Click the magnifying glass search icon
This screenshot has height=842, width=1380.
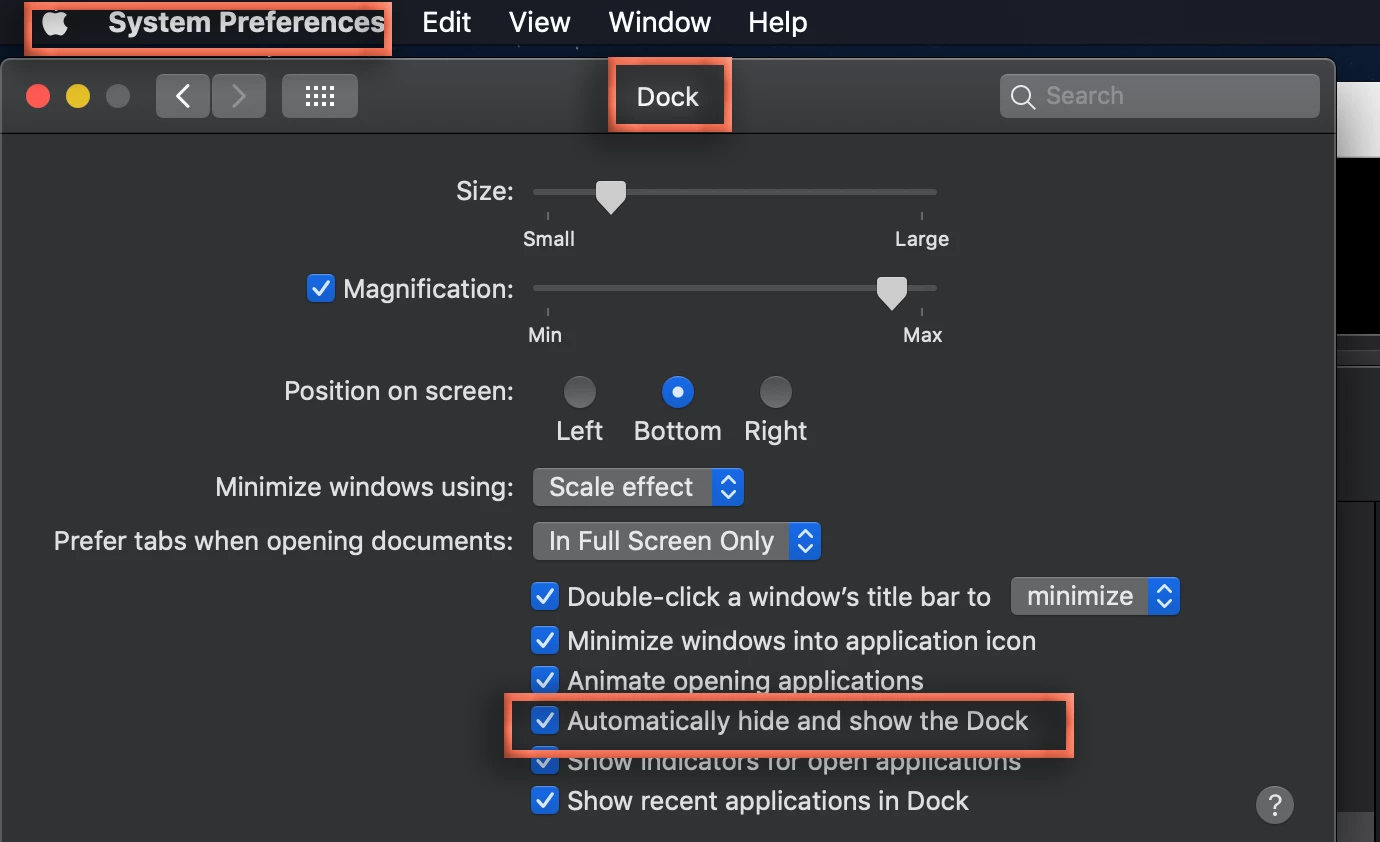tap(1022, 97)
